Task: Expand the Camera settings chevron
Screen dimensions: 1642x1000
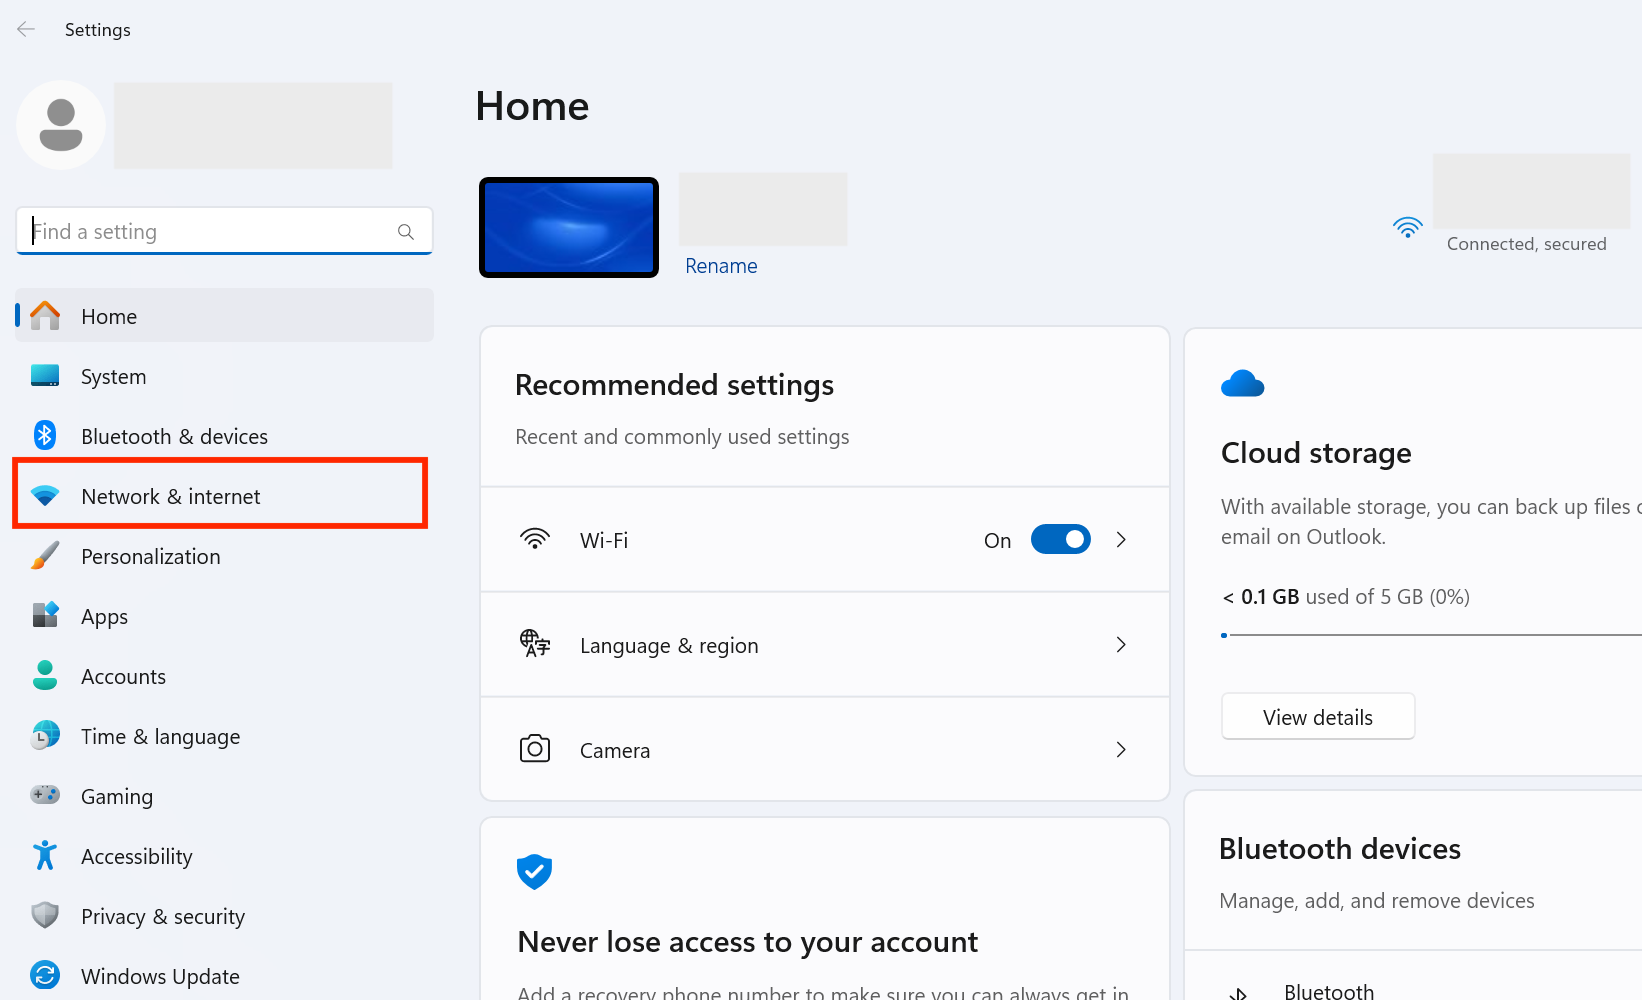Action: point(1121,750)
